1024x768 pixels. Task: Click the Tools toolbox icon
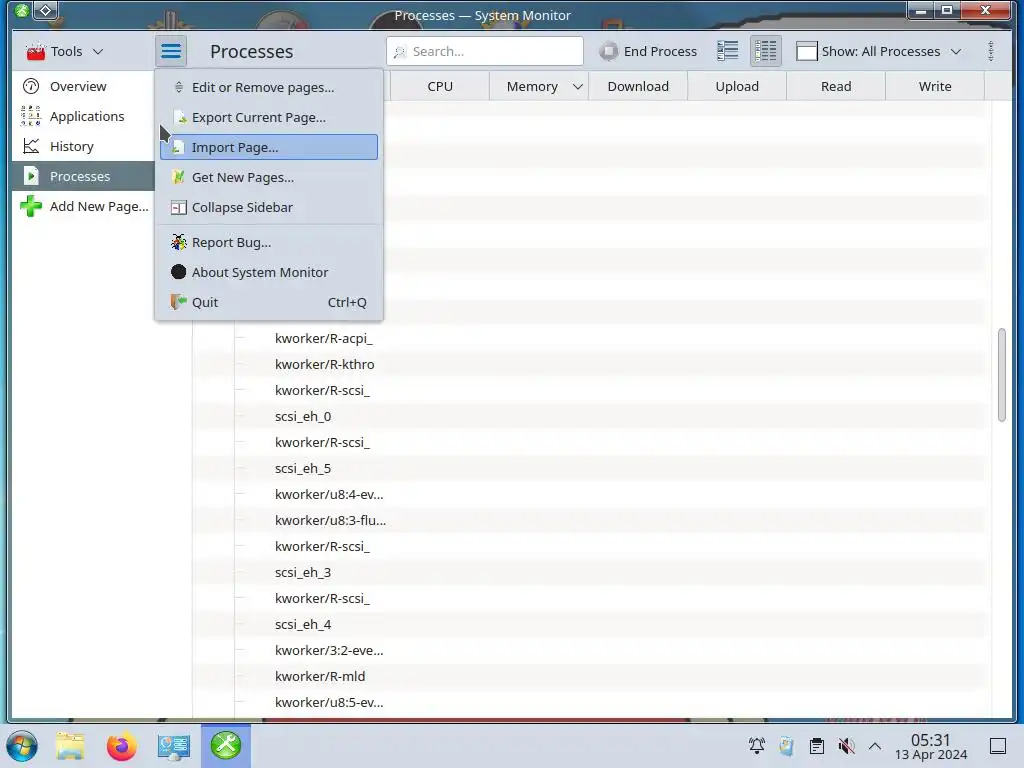click(35, 51)
